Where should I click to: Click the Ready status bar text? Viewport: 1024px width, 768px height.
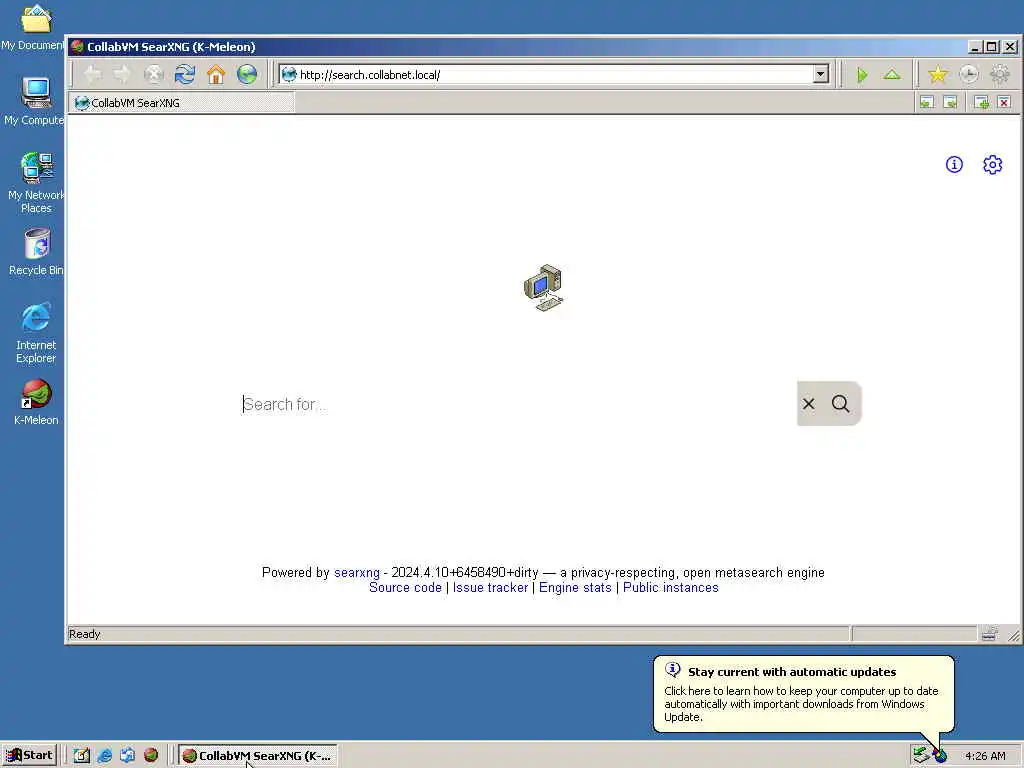tap(85, 634)
